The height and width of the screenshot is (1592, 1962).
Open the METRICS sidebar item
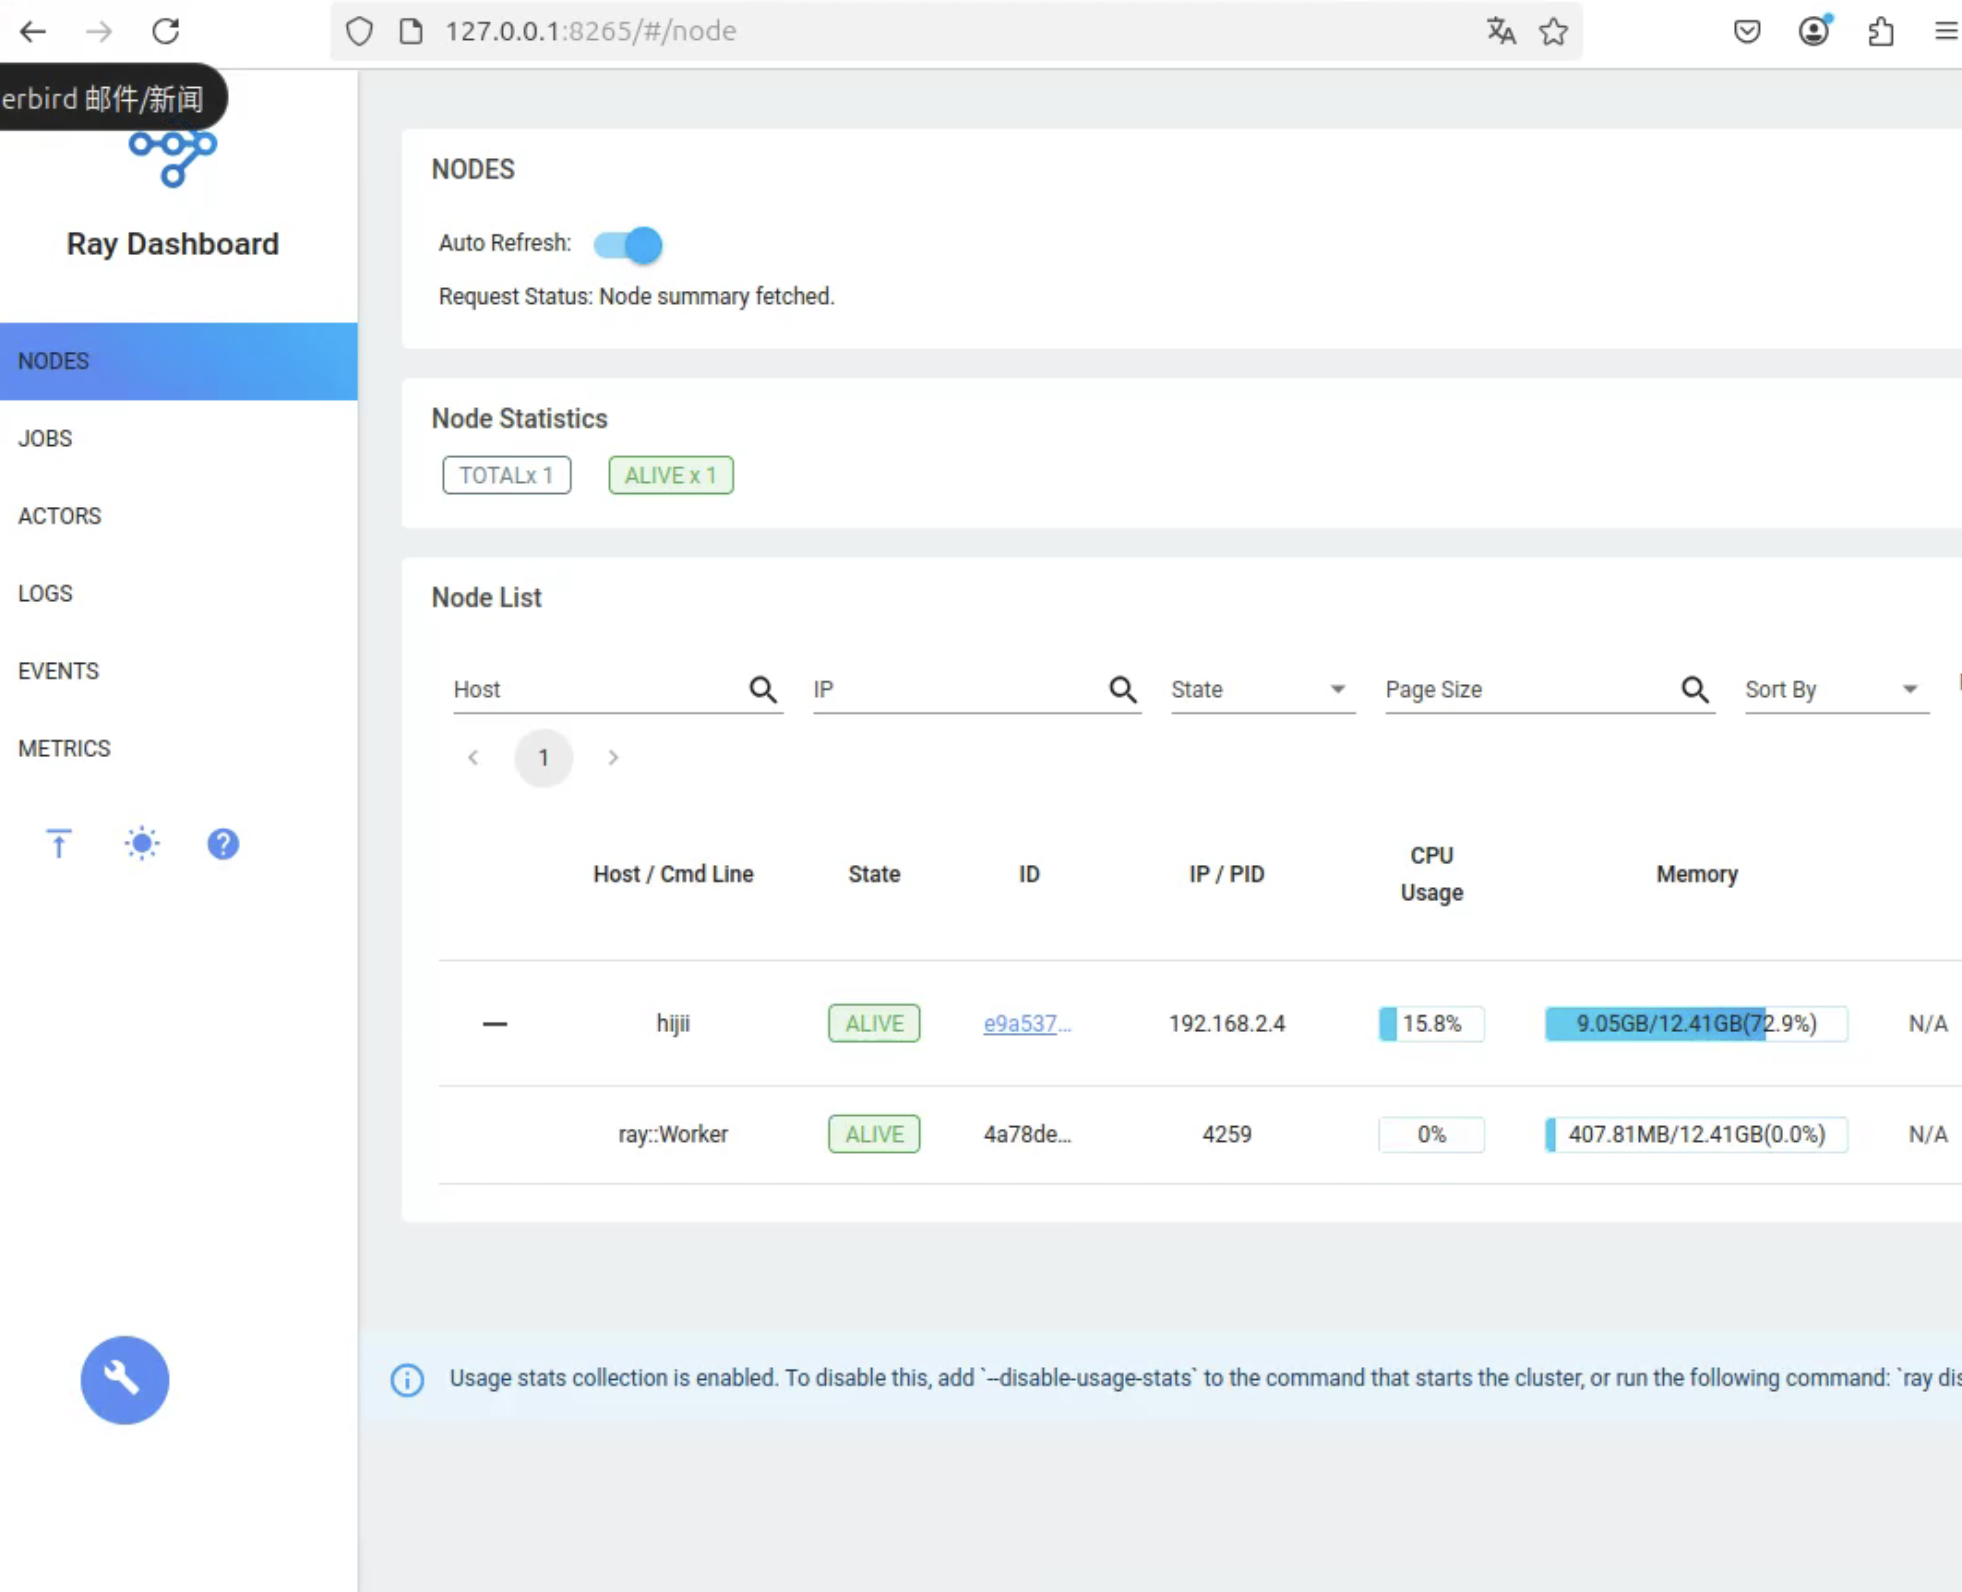click(179, 748)
